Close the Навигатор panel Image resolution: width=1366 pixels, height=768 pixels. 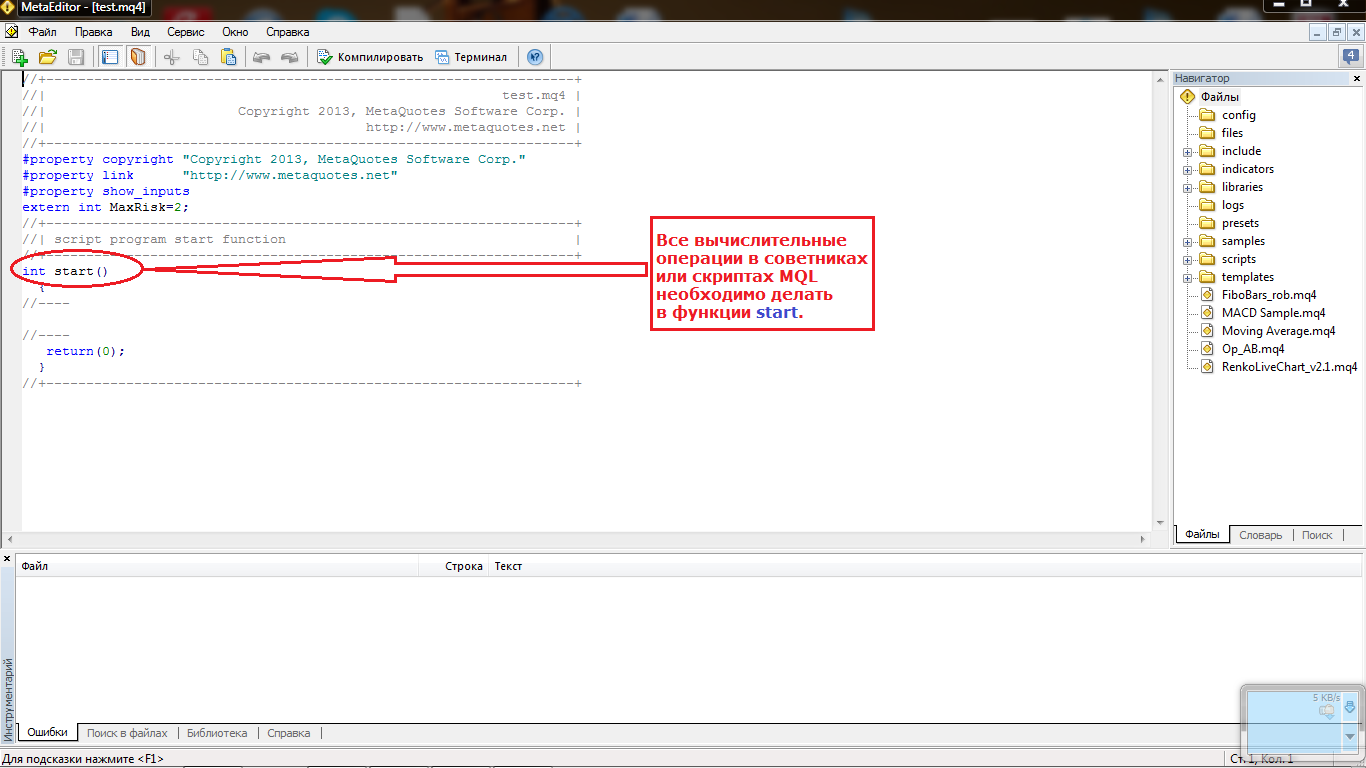click(x=1356, y=78)
